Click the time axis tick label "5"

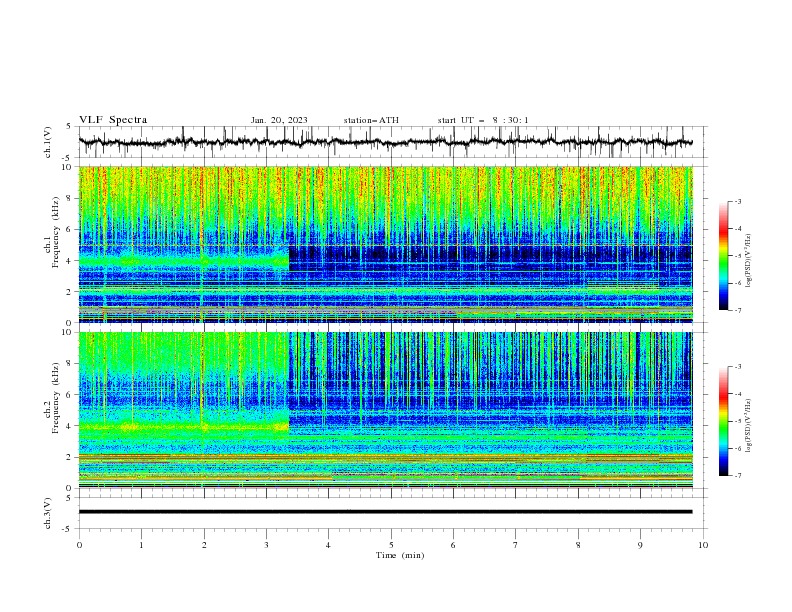(391, 545)
